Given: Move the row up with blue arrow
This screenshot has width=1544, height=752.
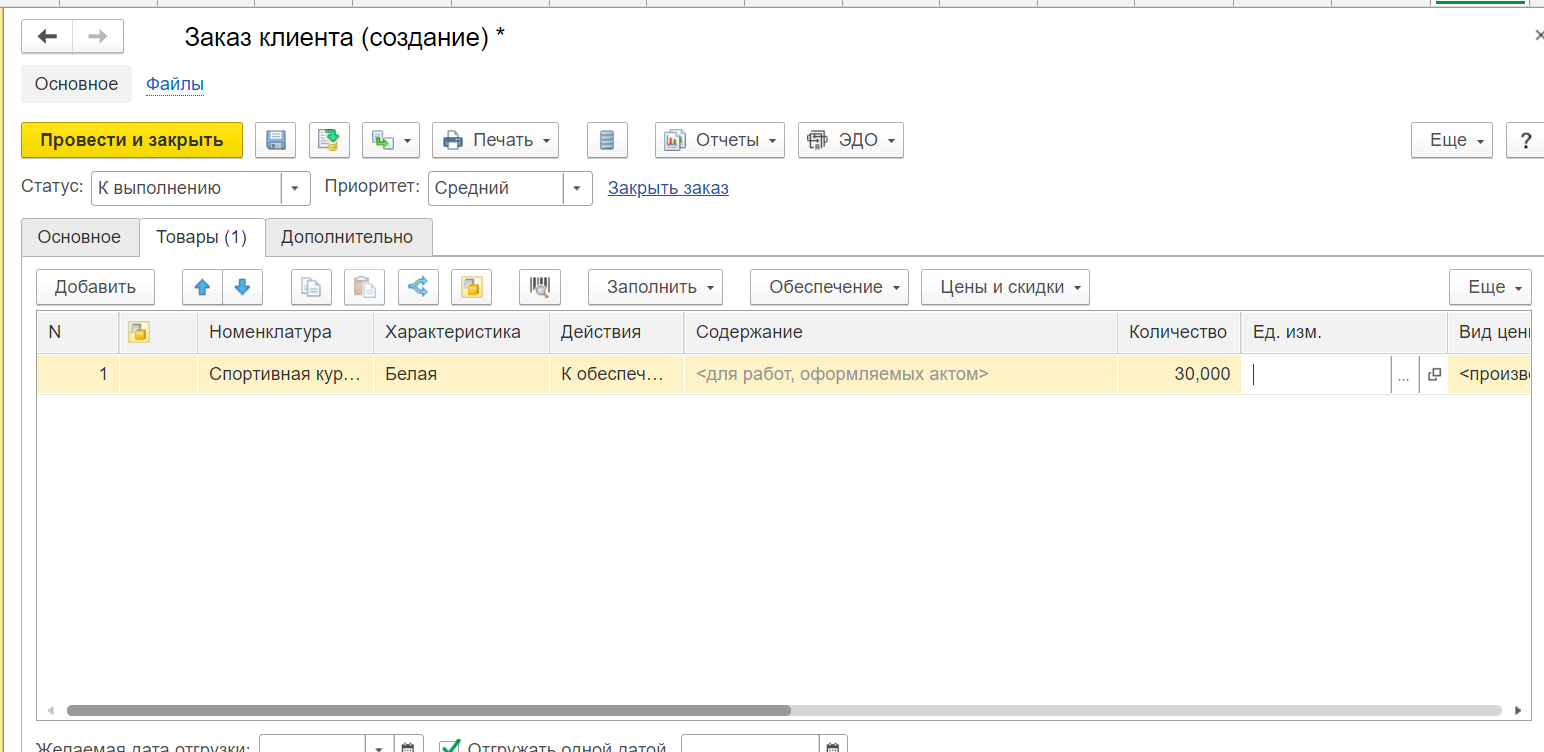Looking at the screenshot, I should pos(202,287).
